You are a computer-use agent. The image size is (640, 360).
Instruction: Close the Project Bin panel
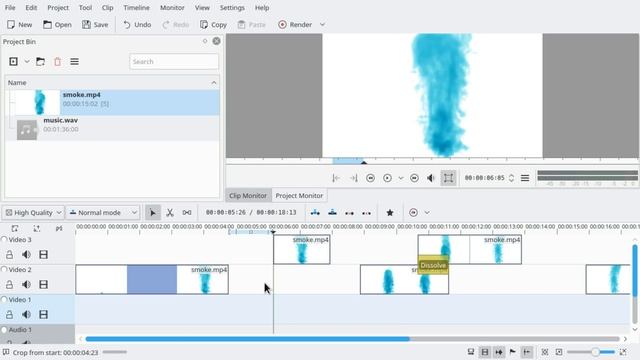[x=216, y=41]
